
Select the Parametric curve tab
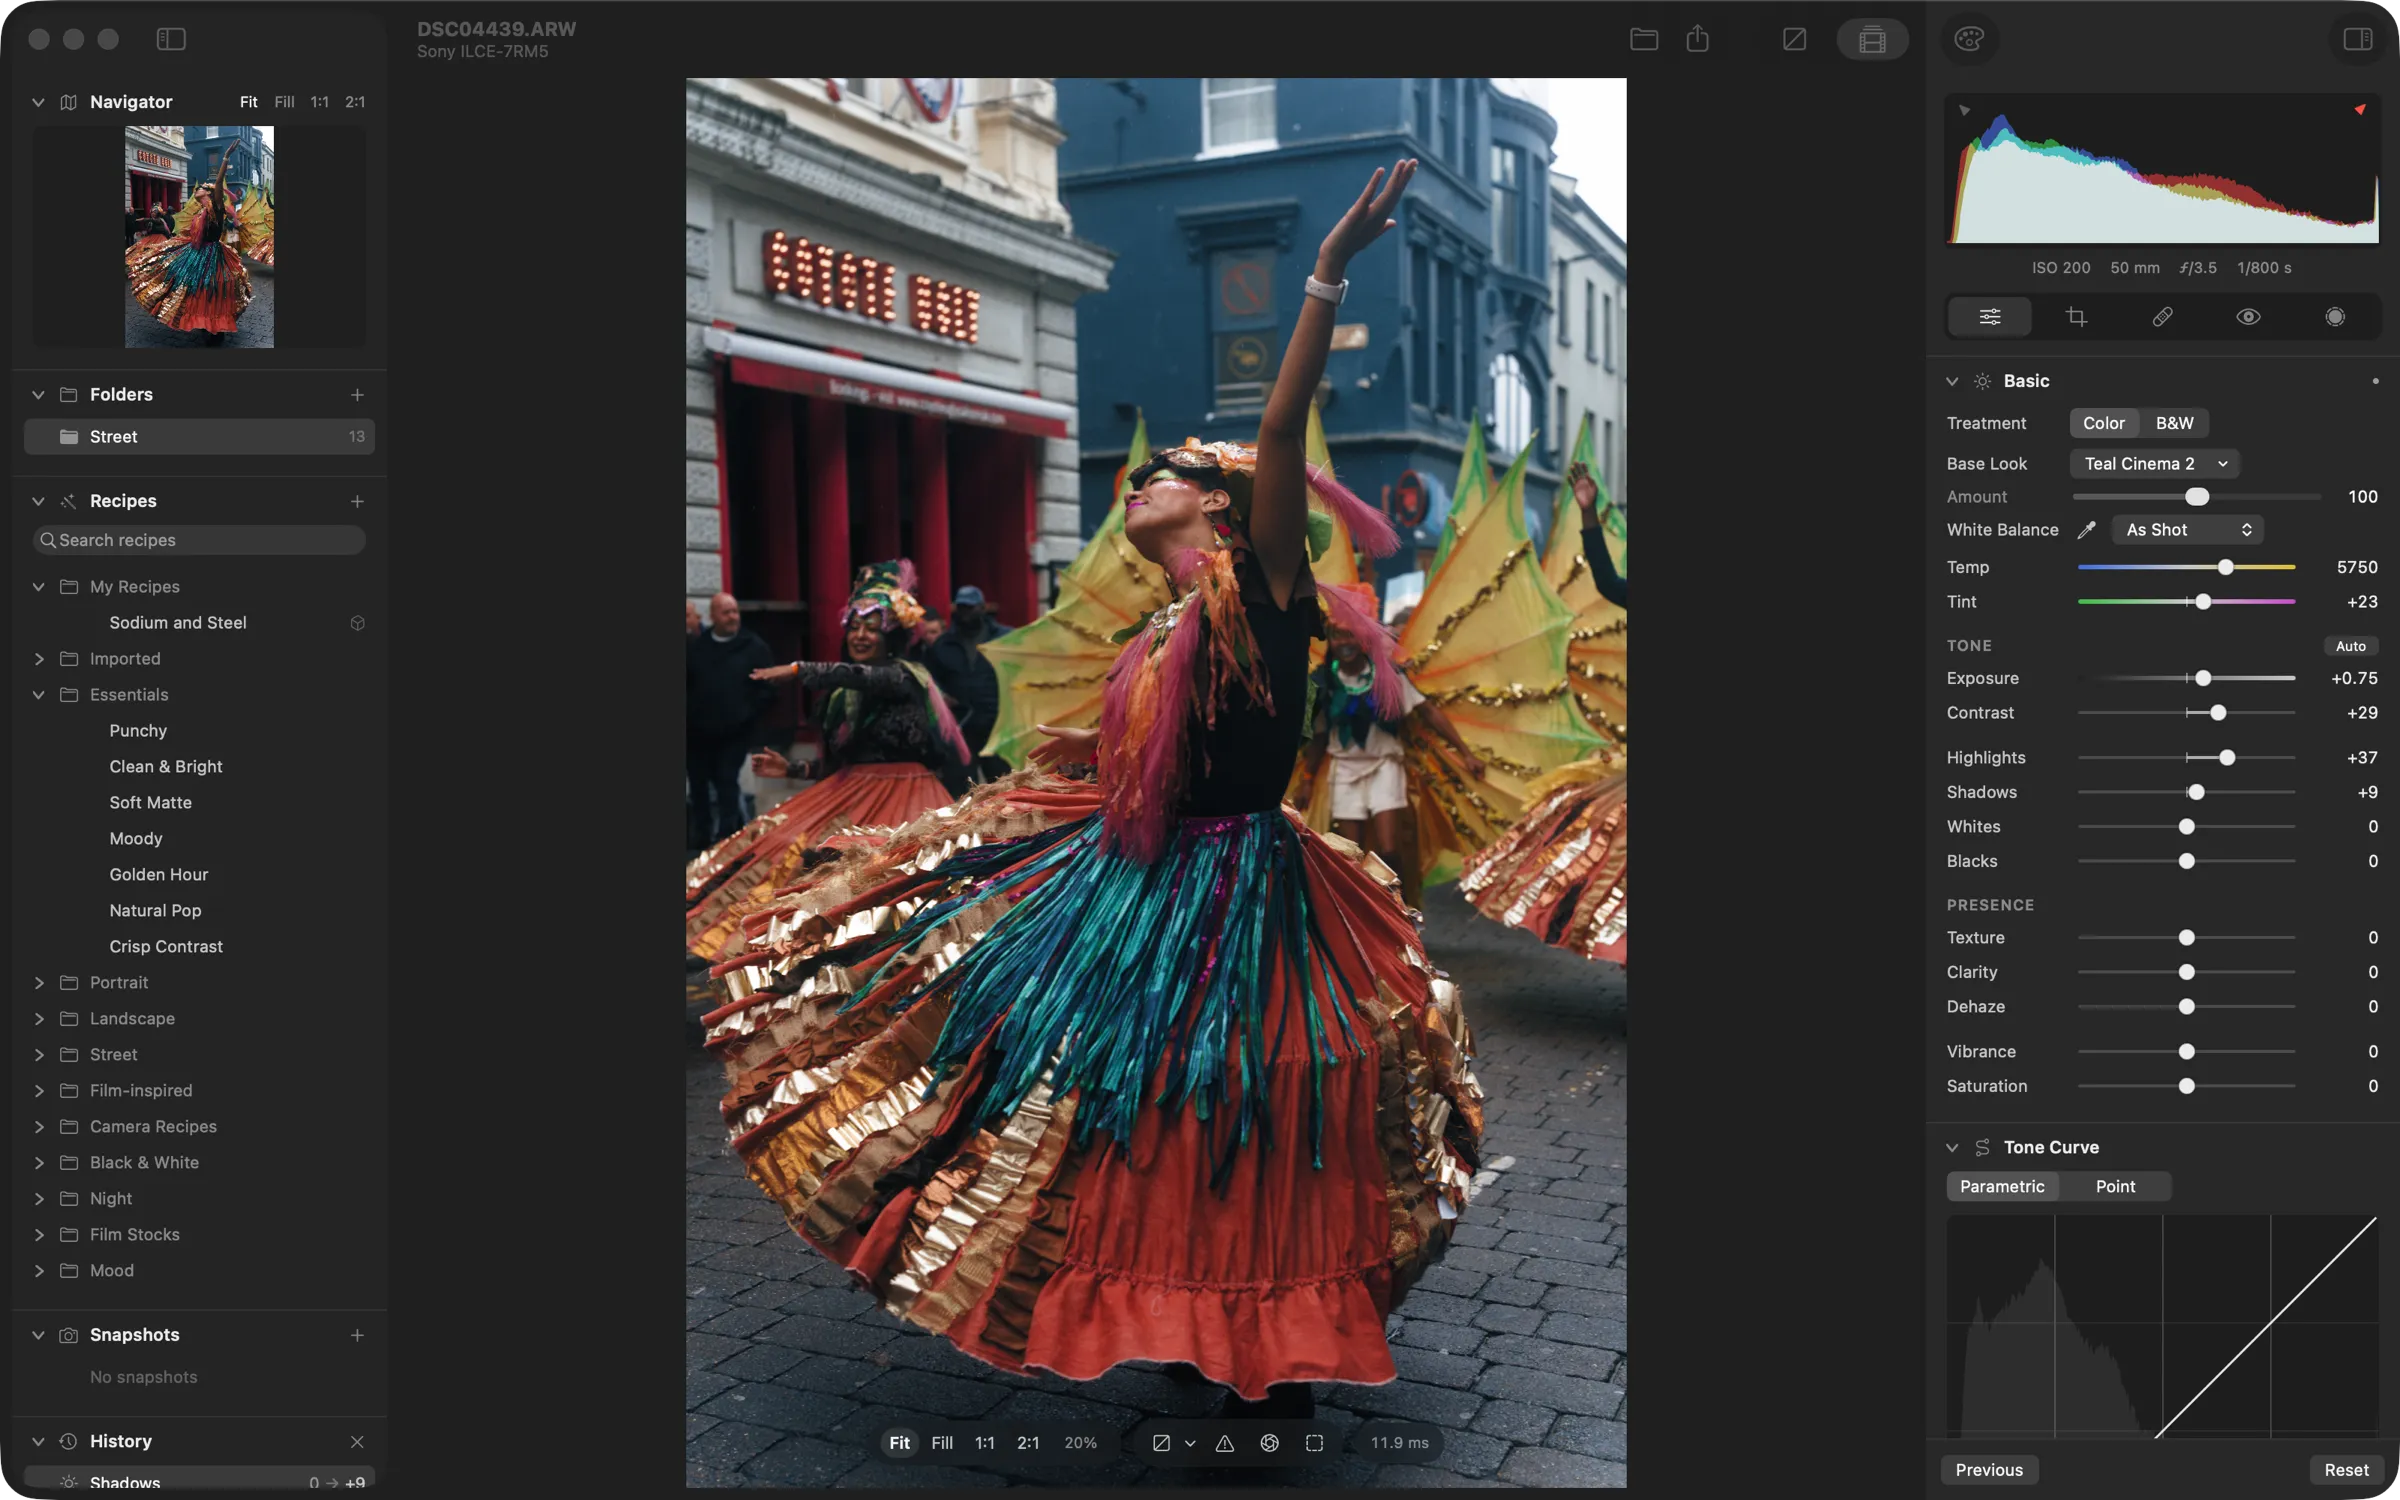point(2002,1186)
